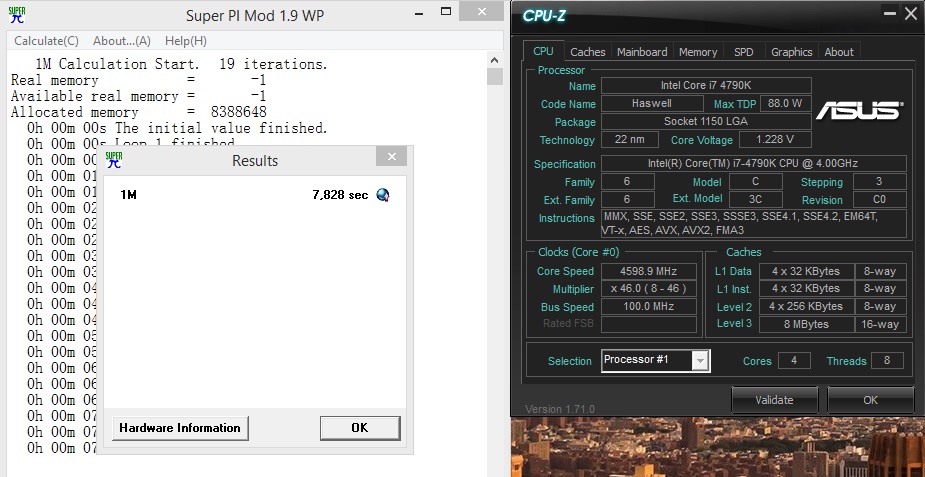
Task: Click the Revision value C0
Action: tap(880, 199)
